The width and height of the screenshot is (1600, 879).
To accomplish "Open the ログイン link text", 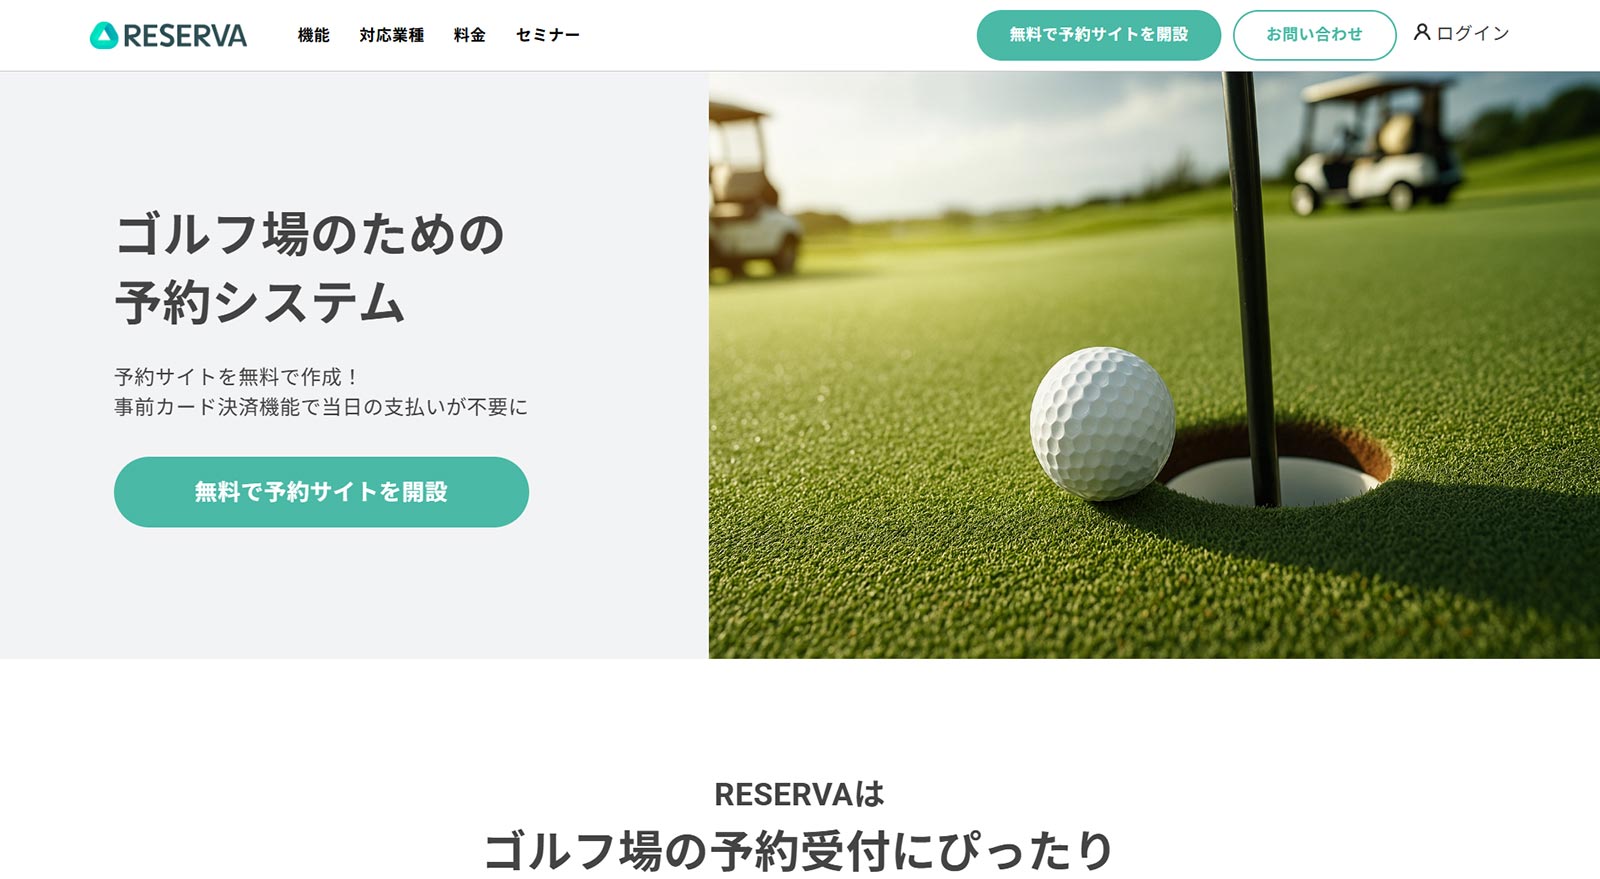I will click(x=1472, y=33).
